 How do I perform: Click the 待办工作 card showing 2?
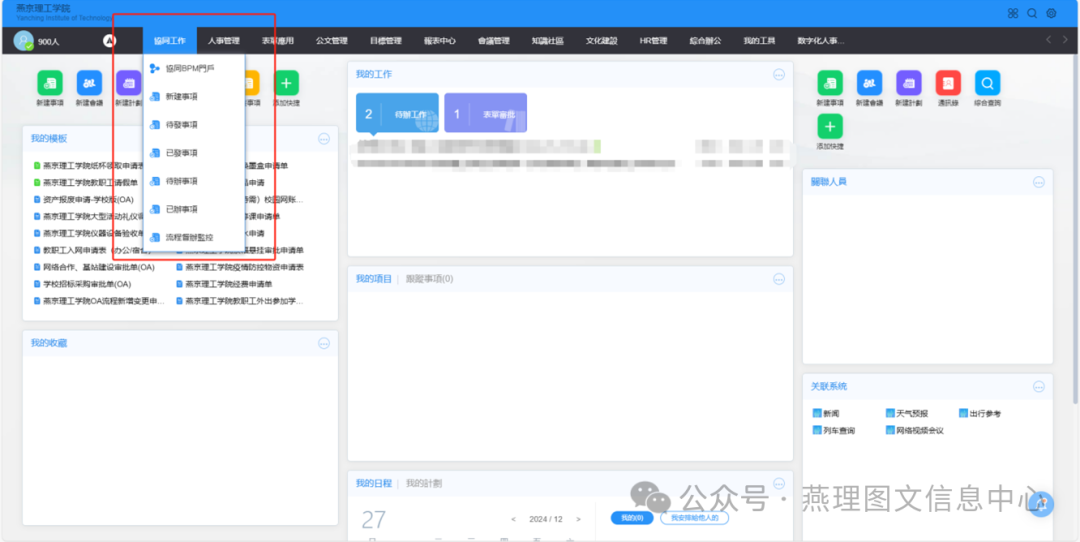(x=397, y=114)
